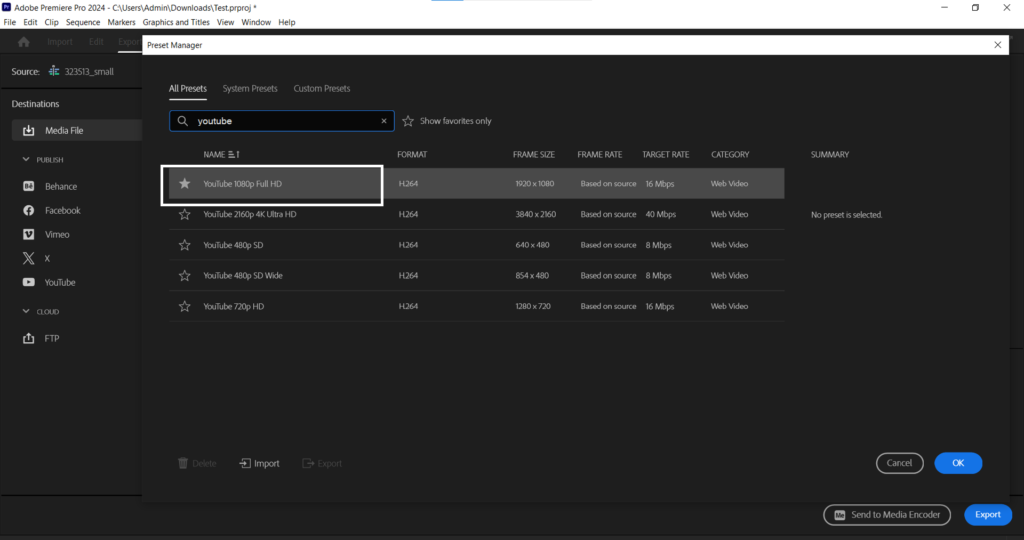Screen dimensions: 1024x540
Task: Select the Facebook destination icon
Action: tap(29, 211)
